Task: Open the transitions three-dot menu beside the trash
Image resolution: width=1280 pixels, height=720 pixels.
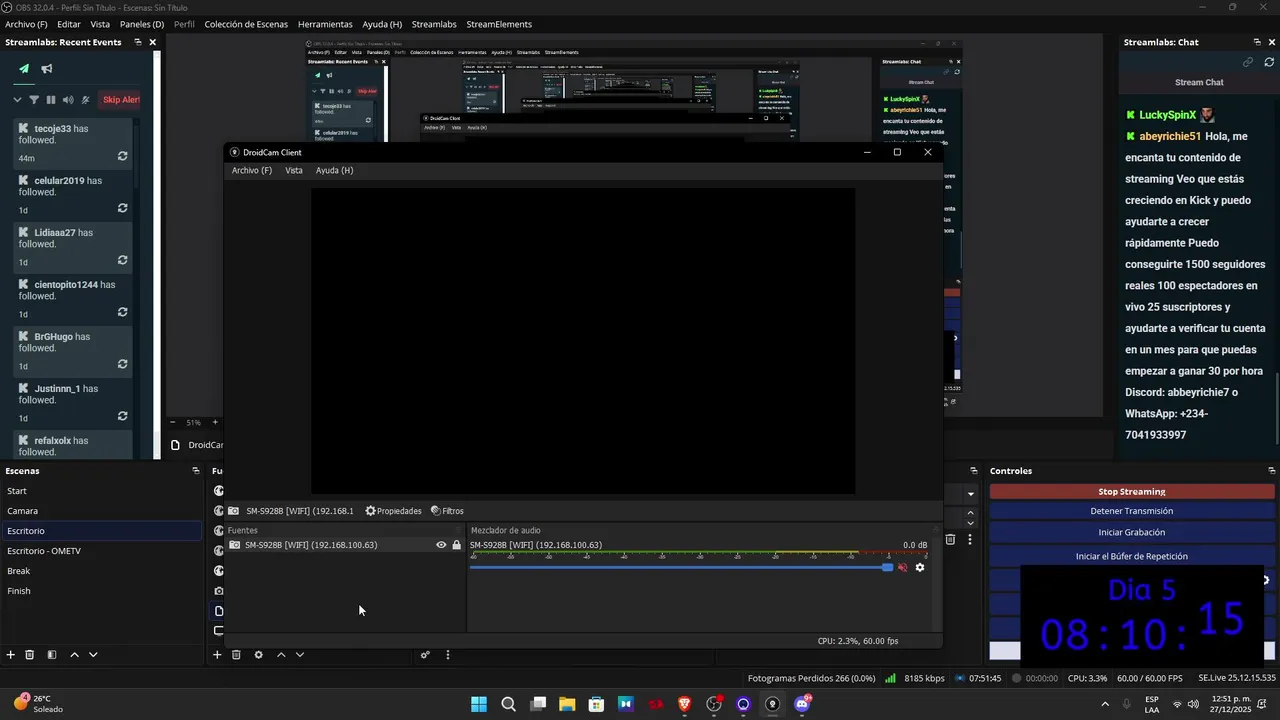Action: click(969, 540)
